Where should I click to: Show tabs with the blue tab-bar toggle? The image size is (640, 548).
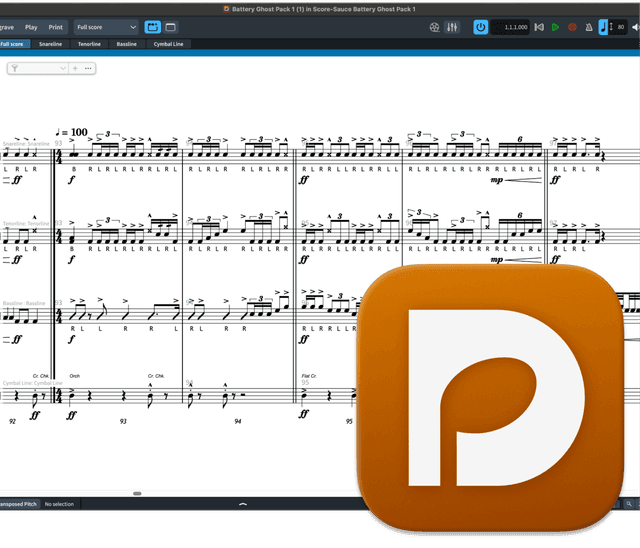[x=153, y=27]
